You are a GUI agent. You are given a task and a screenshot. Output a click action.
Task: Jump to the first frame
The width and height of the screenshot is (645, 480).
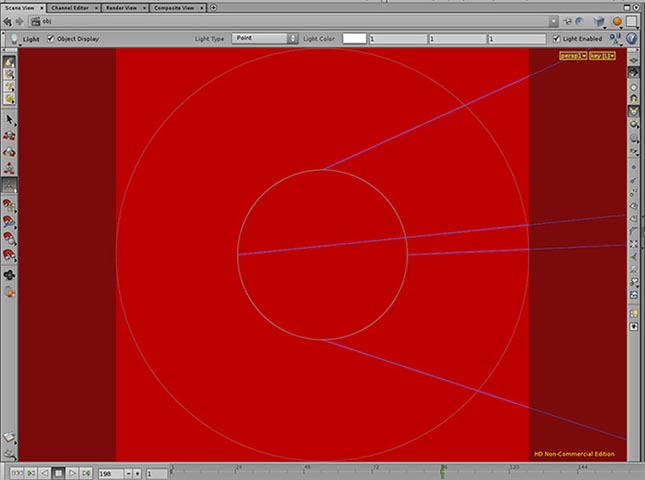point(31,473)
